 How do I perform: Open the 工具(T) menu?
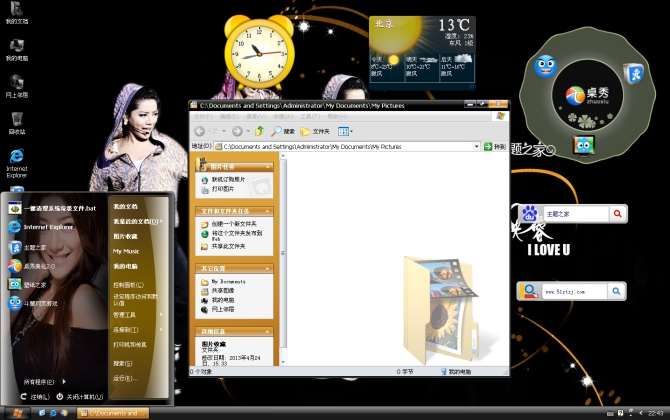click(310, 116)
